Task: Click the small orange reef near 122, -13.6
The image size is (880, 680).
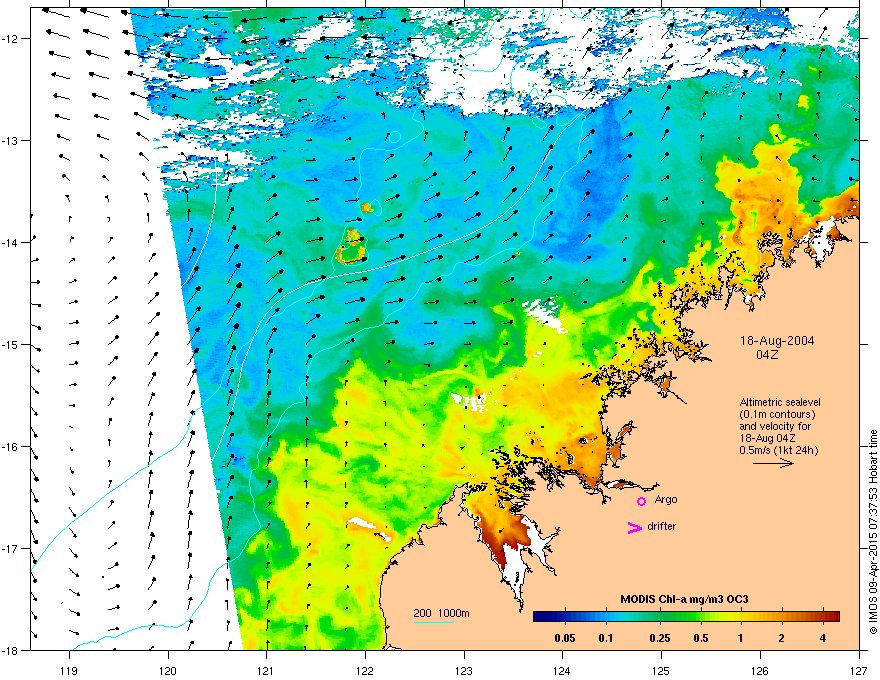Action: [x=367, y=208]
